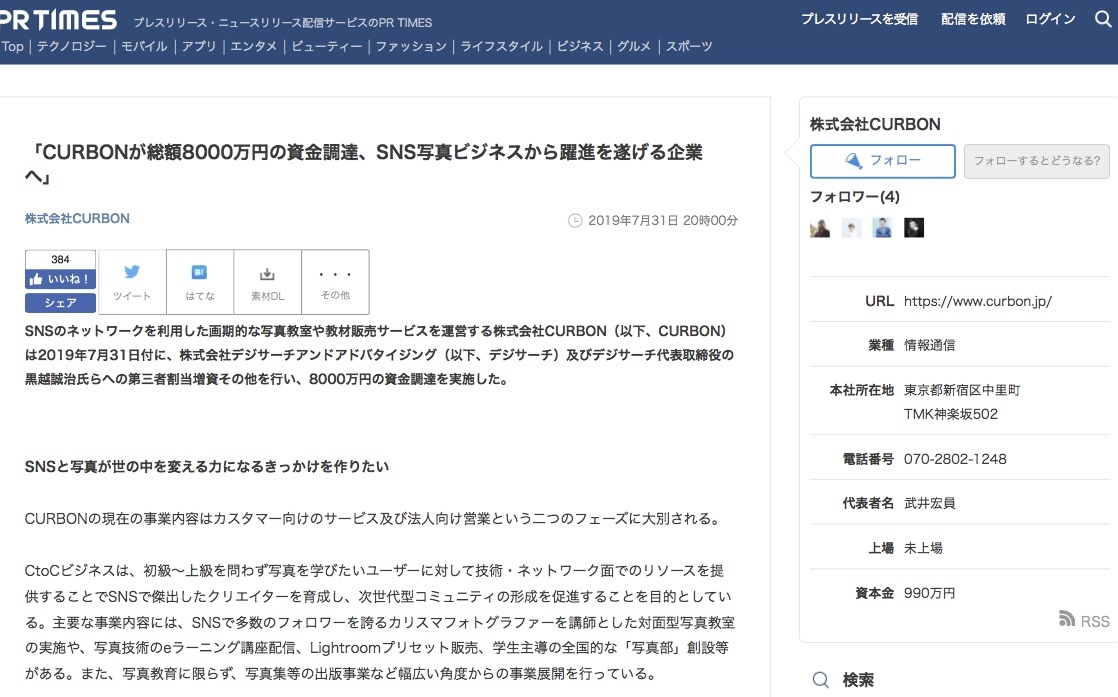Click the Twitter bird tweet icon
This screenshot has width=1118, height=697.
(132, 272)
